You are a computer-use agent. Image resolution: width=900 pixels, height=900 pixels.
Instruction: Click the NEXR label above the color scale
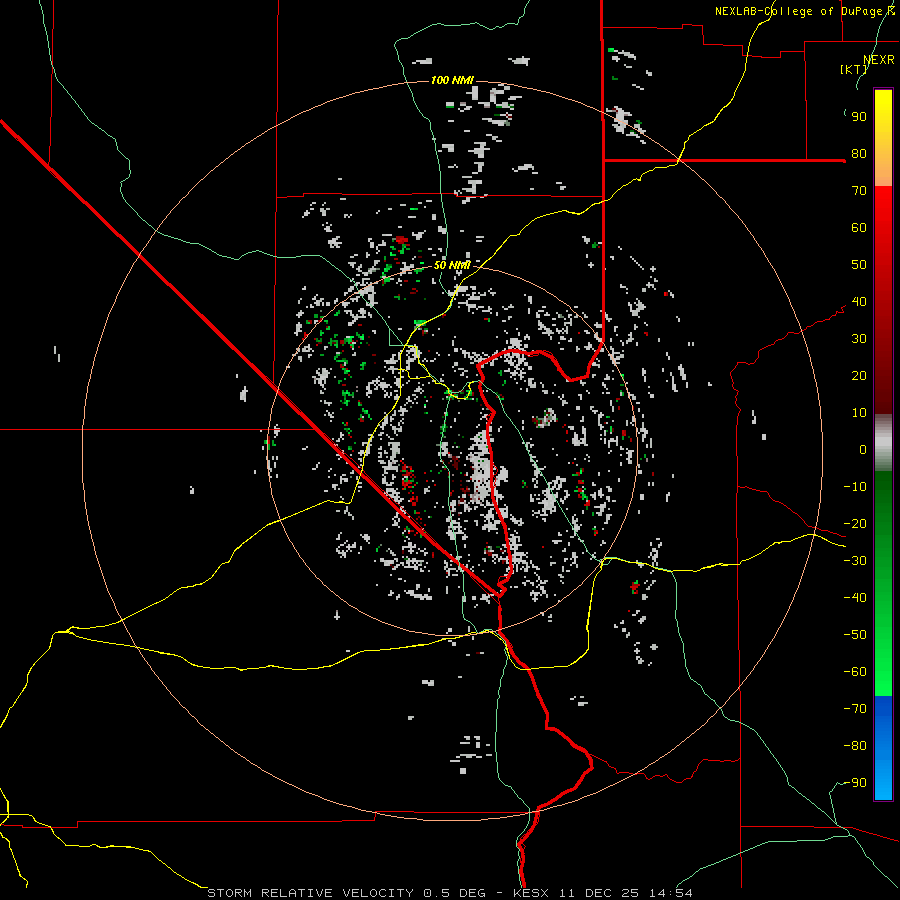point(879,60)
